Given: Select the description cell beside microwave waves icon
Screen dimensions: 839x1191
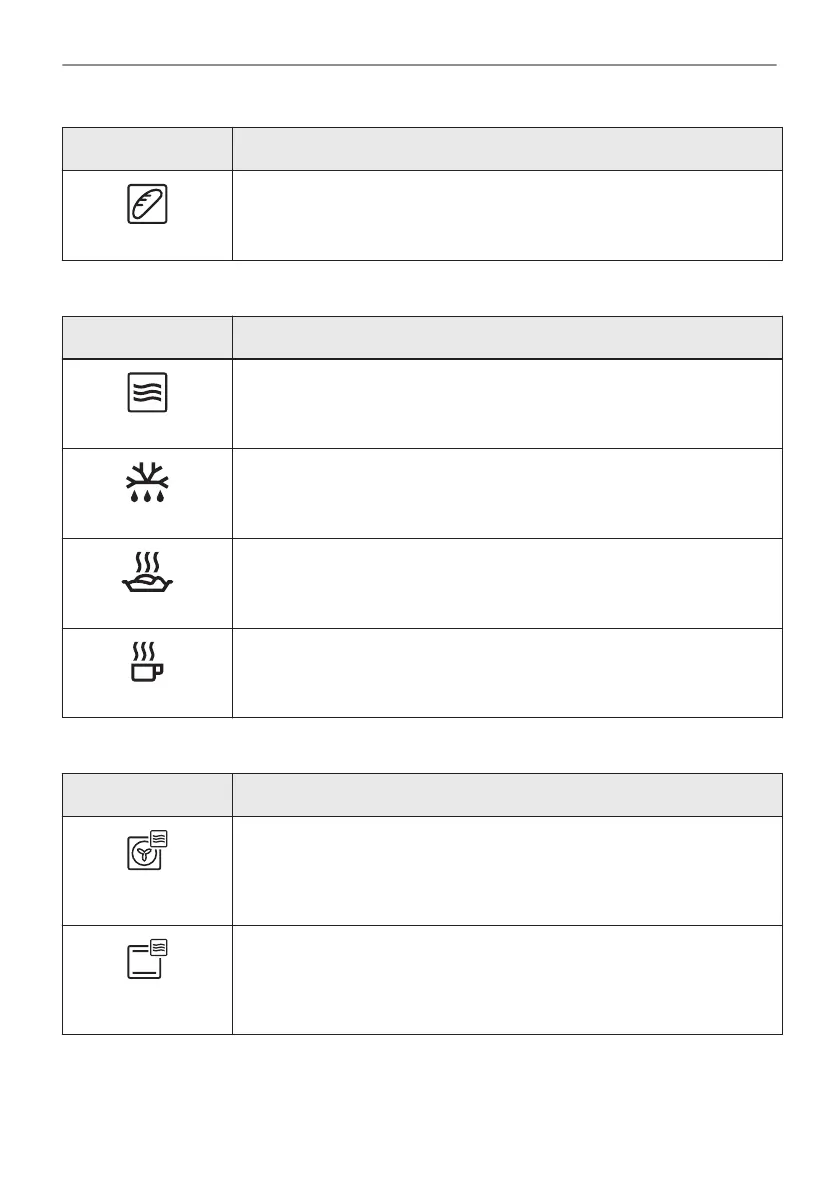Looking at the screenshot, I should click(507, 403).
